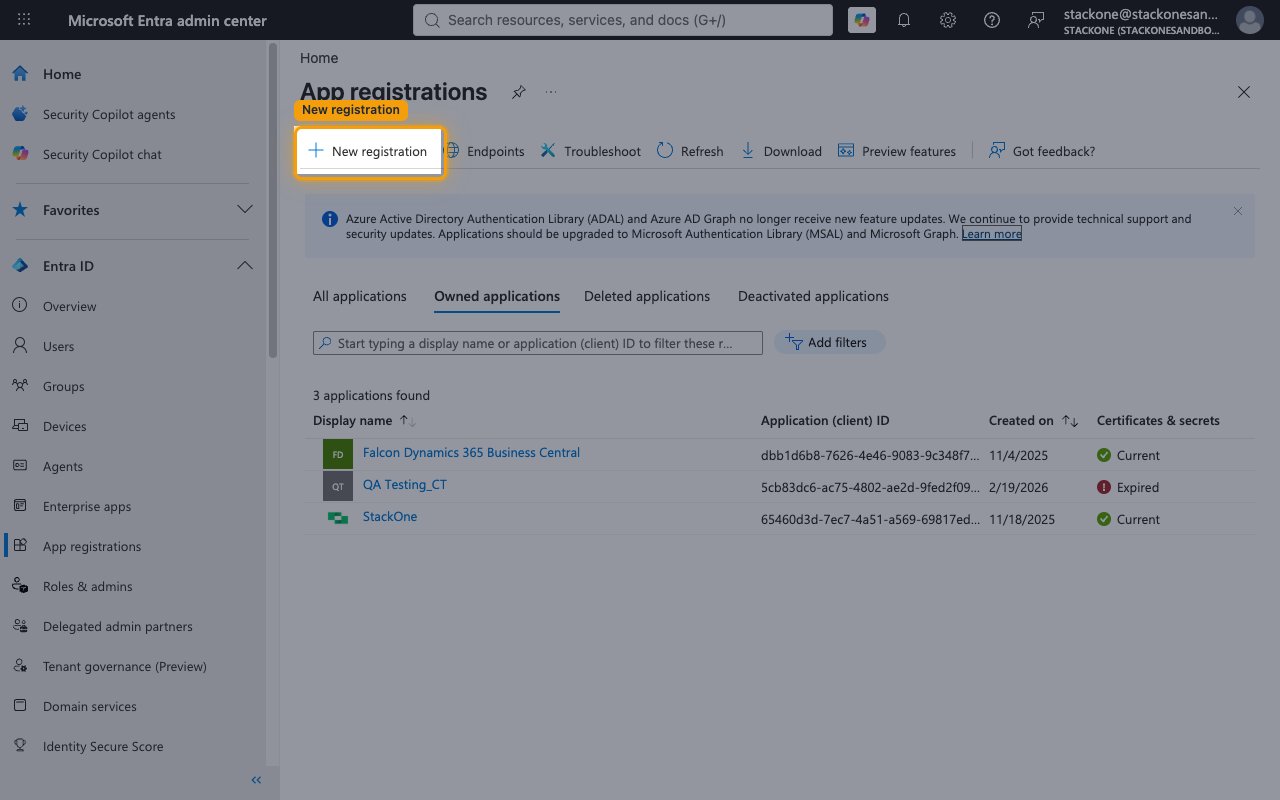
Task: Click the sidebar vertical scrollbar
Action: 273,200
